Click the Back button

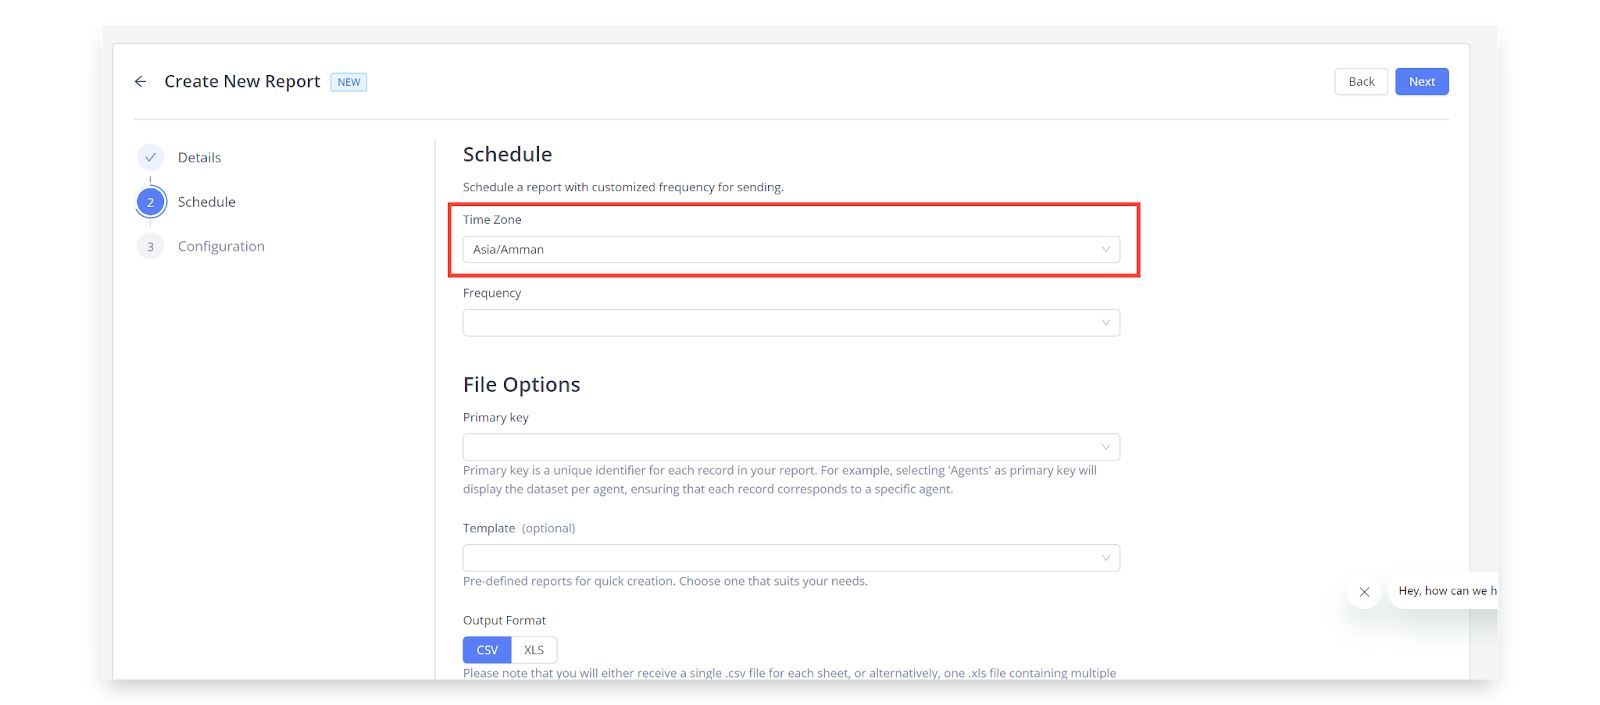click(1361, 82)
